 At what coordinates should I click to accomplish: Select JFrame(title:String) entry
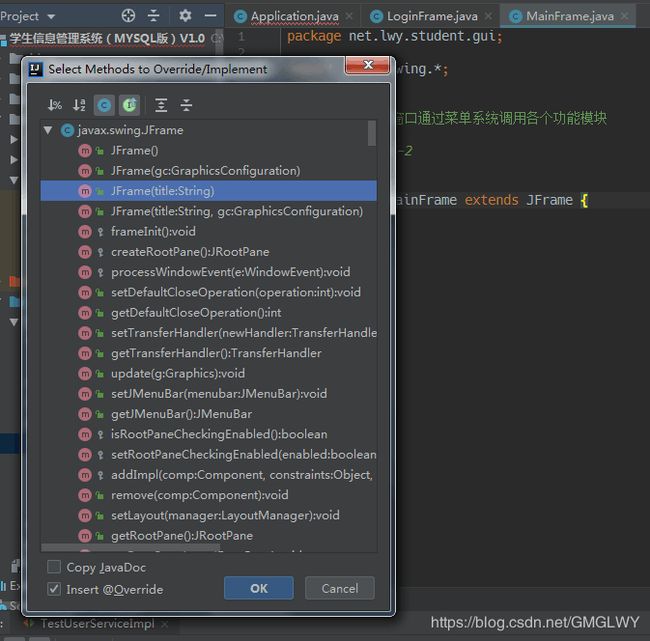click(x=209, y=191)
